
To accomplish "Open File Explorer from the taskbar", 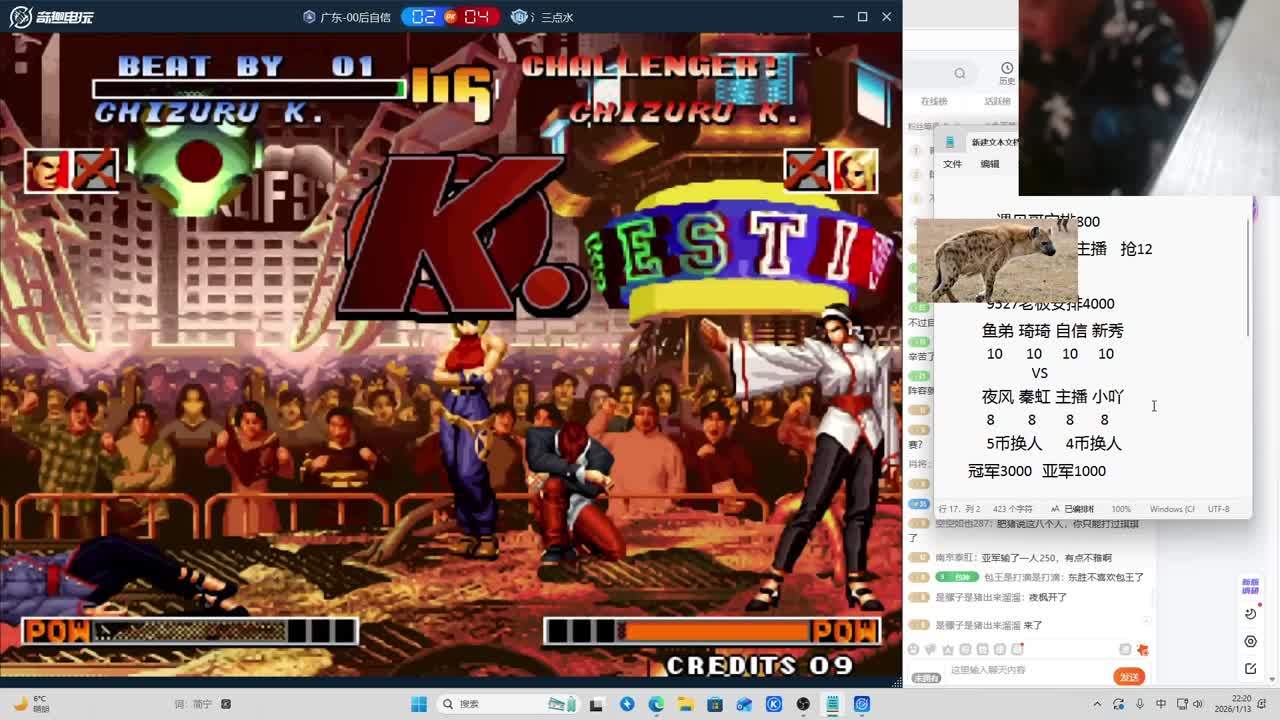I will click(685, 704).
